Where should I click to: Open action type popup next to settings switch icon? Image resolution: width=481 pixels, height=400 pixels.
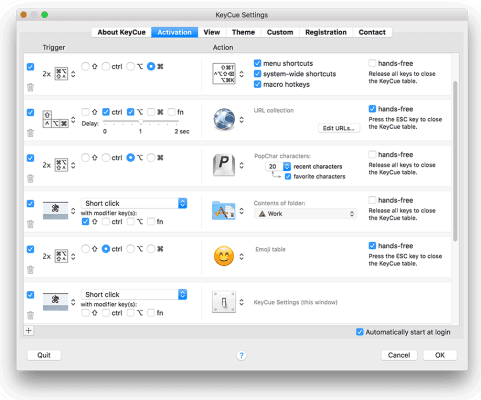(x=242, y=302)
